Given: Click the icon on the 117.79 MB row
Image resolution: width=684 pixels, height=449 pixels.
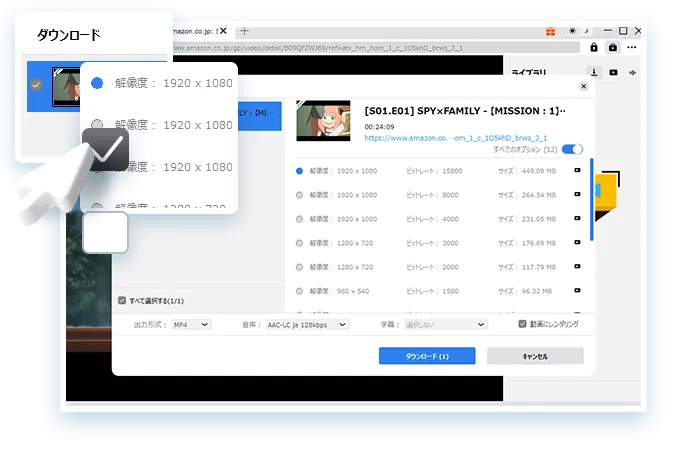Looking at the screenshot, I should (x=577, y=266).
